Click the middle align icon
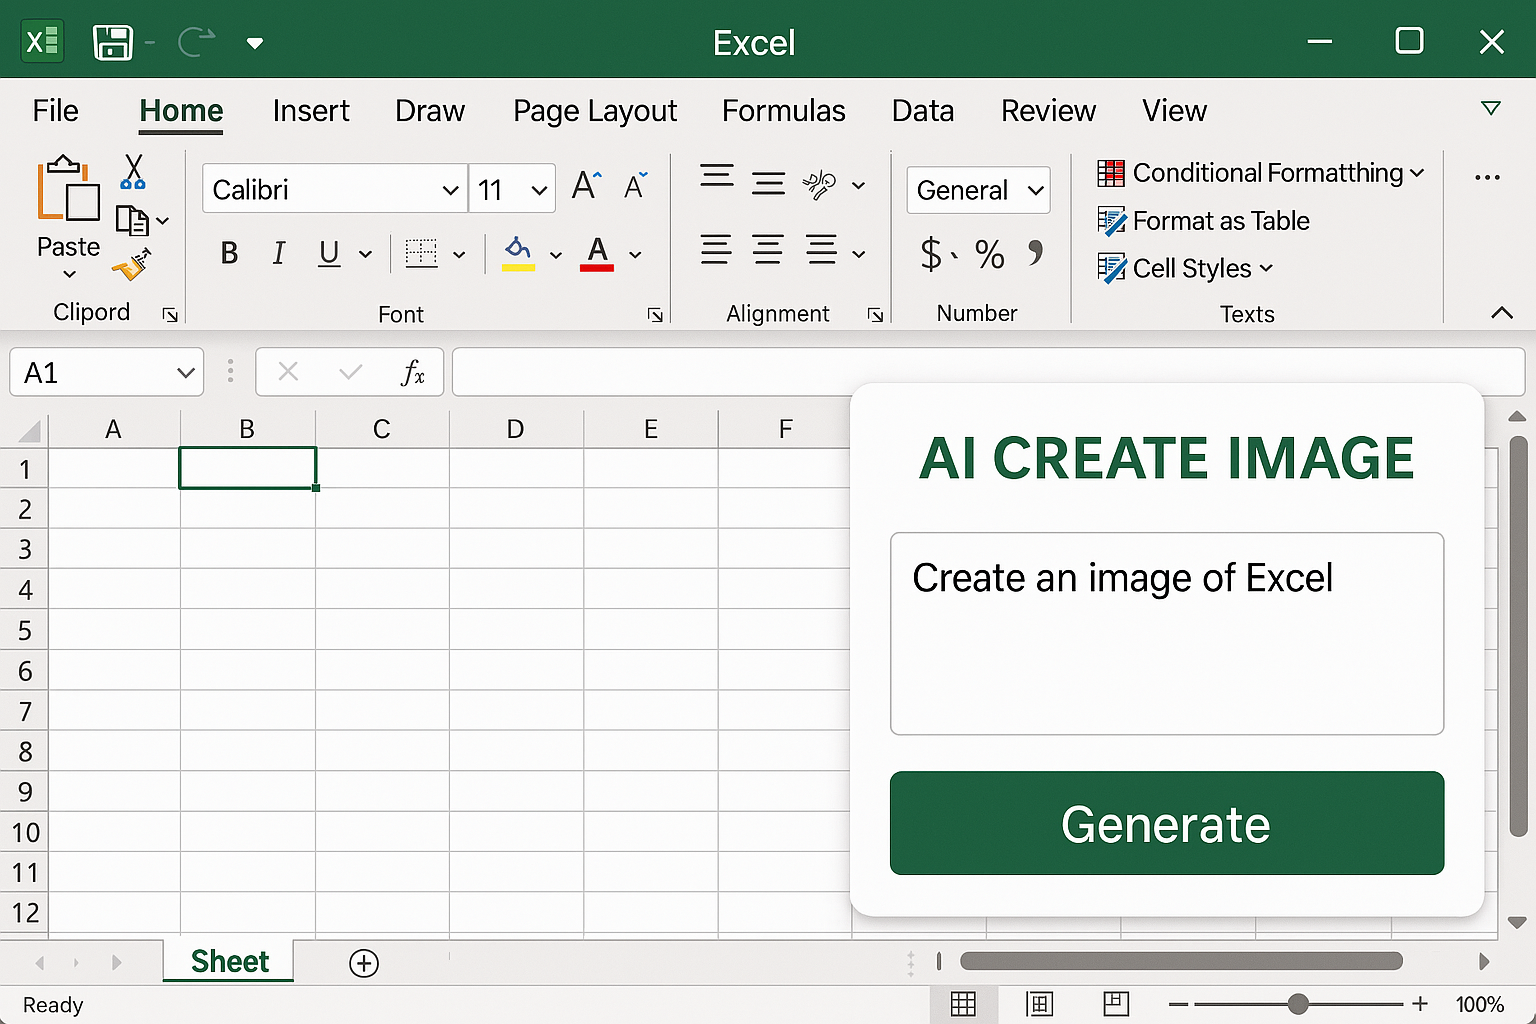 [x=768, y=183]
